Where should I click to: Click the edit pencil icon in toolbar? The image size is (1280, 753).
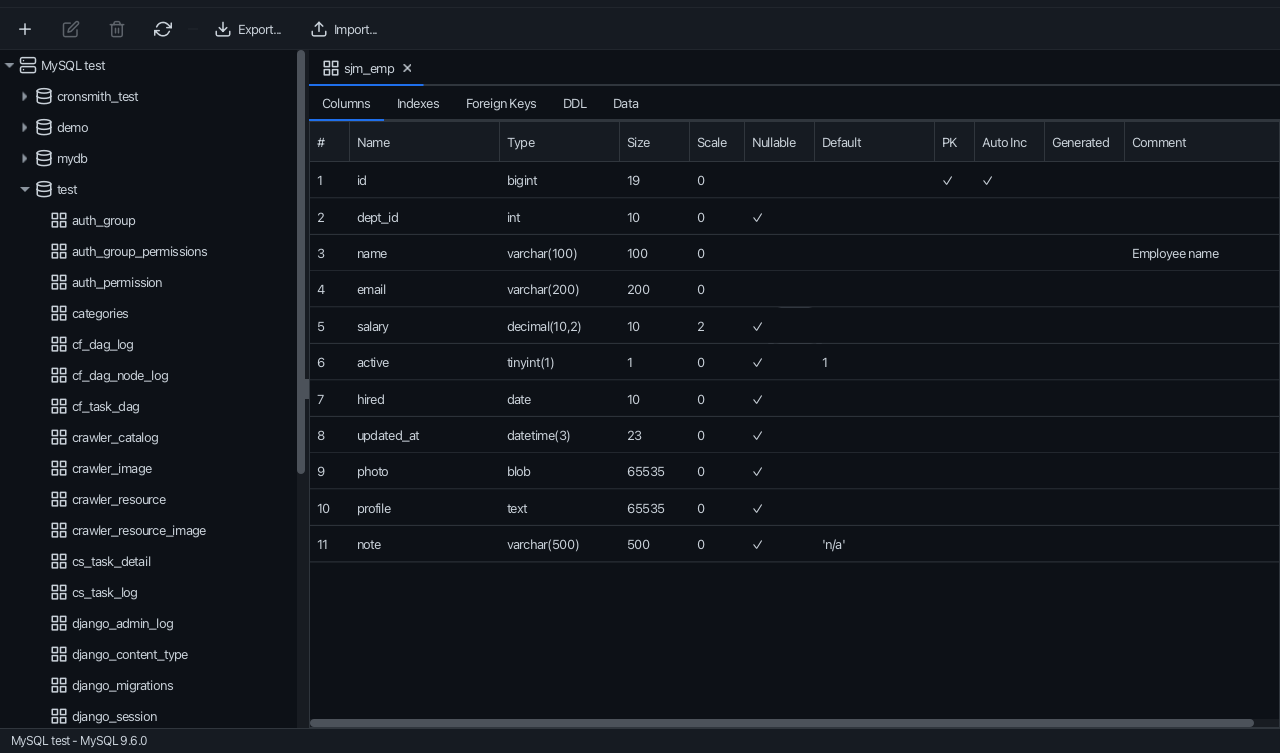point(71,30)
